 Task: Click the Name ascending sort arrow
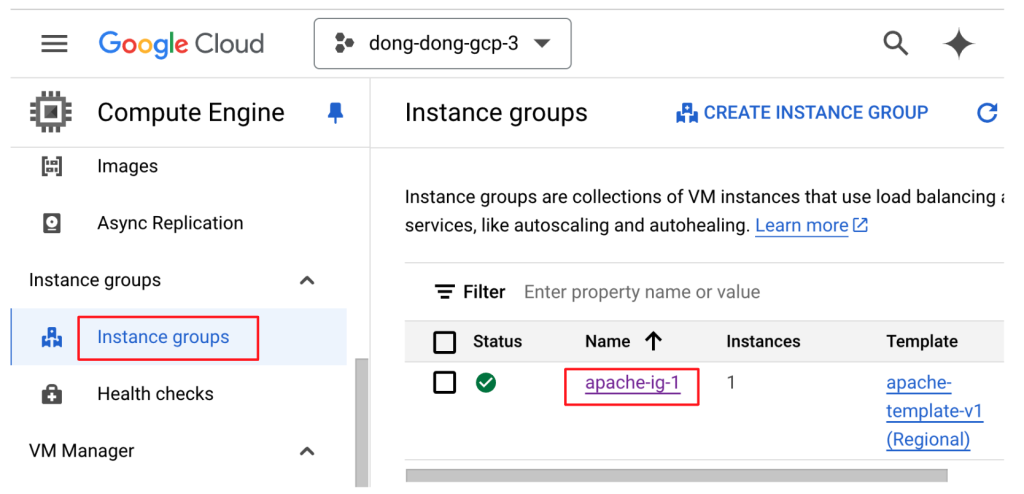coord(653,341)
